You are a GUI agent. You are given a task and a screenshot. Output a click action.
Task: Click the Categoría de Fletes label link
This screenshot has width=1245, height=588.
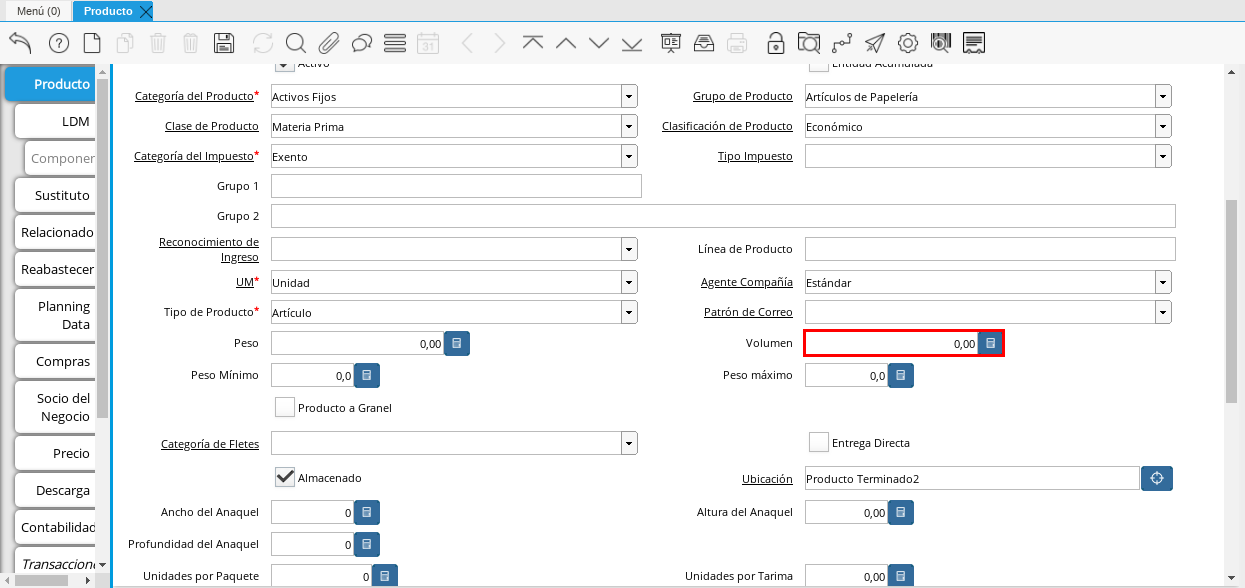click(x=210, y=443)
